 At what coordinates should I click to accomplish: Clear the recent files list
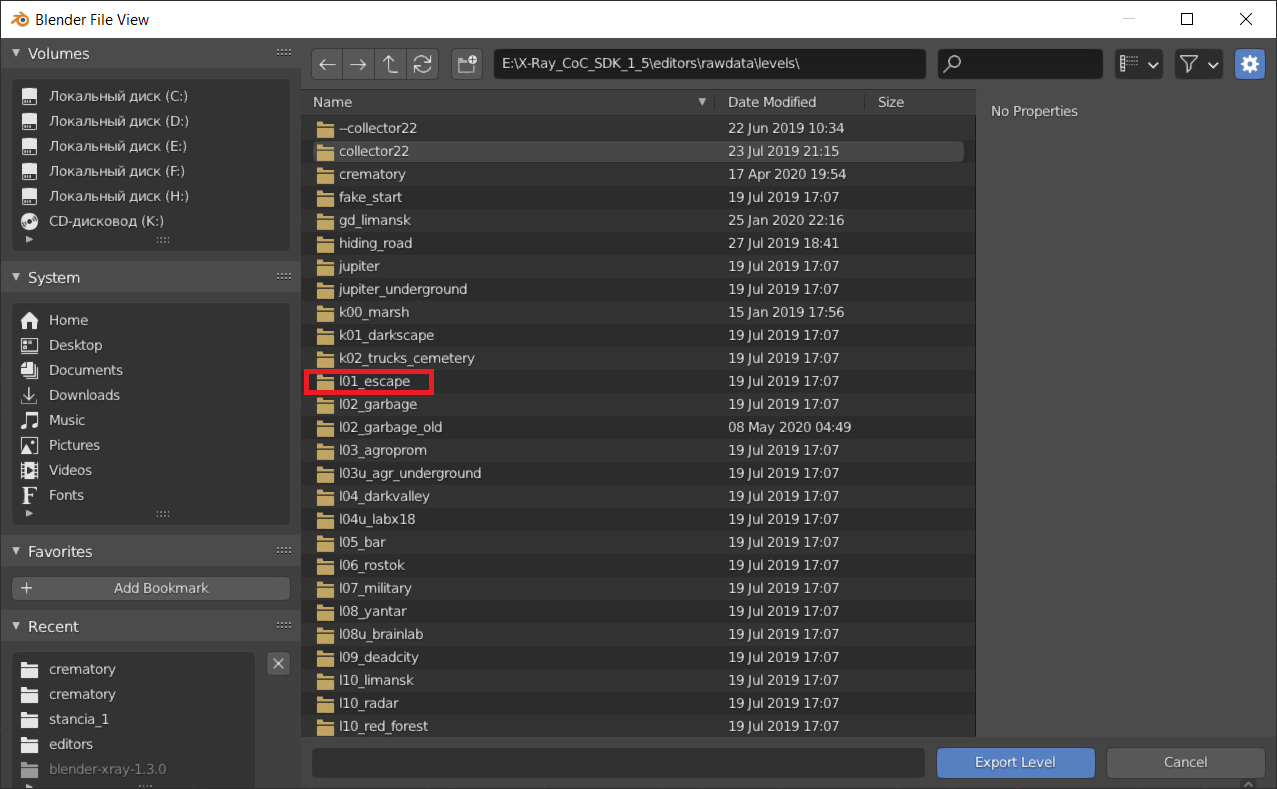(x=279, y=663)
